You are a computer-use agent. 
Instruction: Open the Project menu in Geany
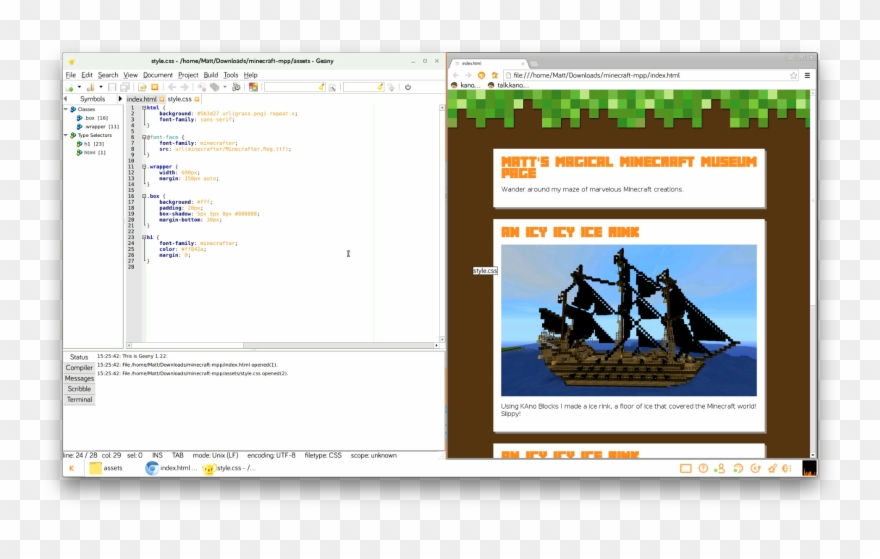coord(188,75)
